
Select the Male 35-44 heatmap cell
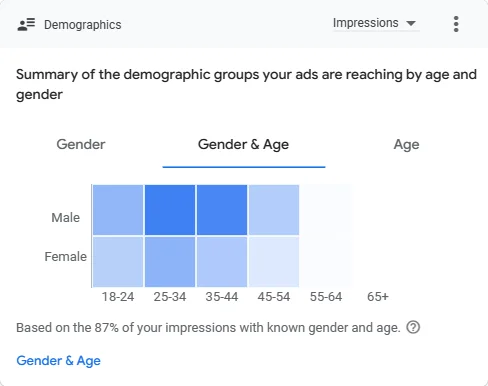click(222, 210)
